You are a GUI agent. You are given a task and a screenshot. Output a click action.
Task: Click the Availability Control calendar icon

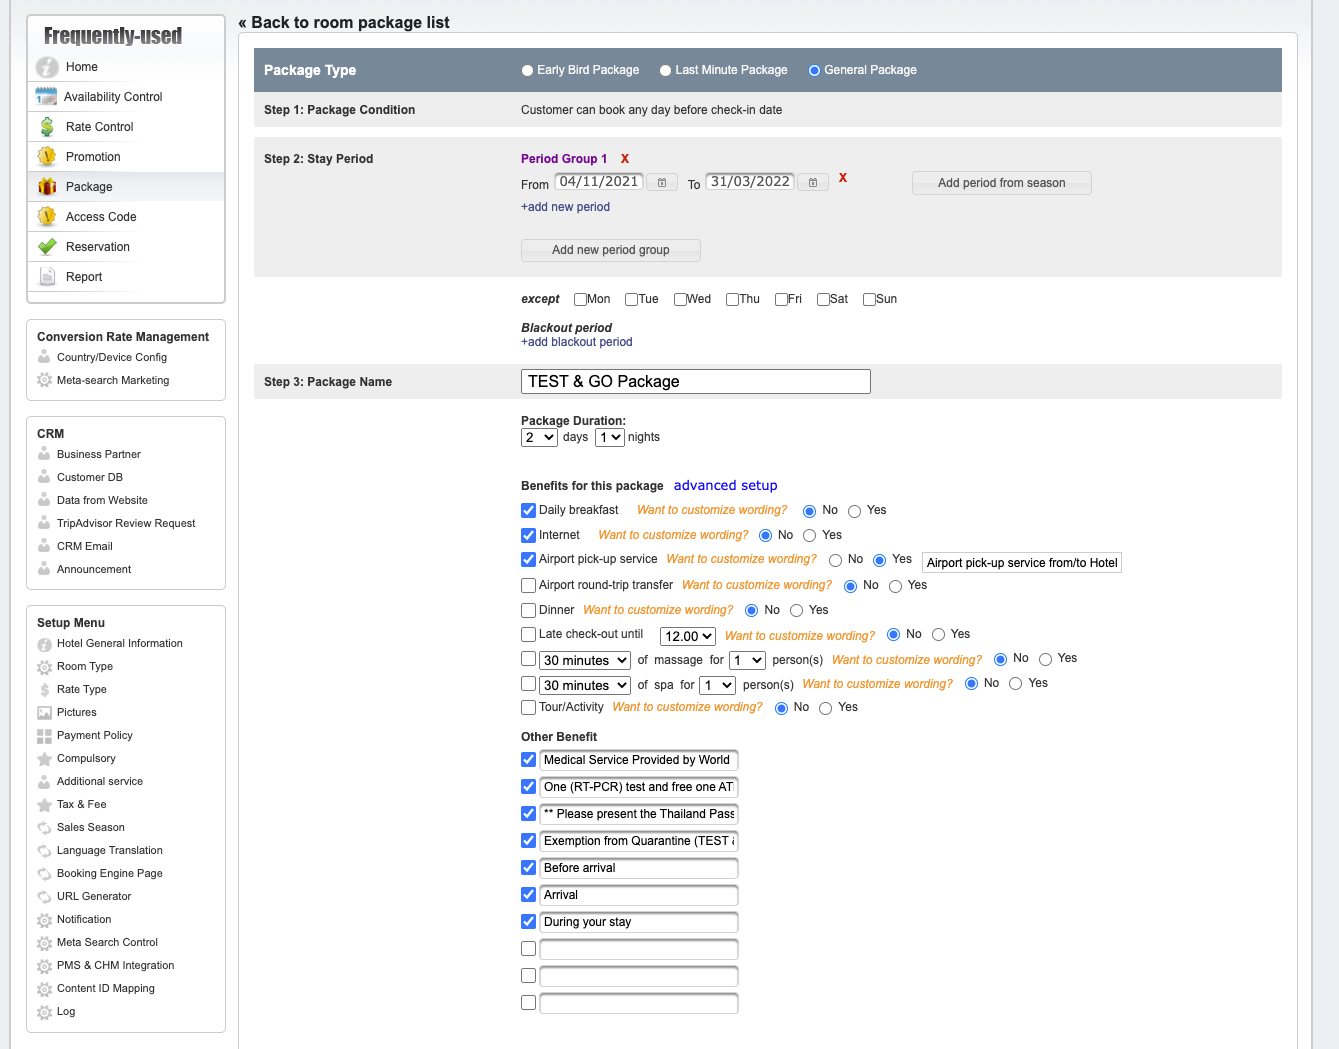[x=46, y=97]
